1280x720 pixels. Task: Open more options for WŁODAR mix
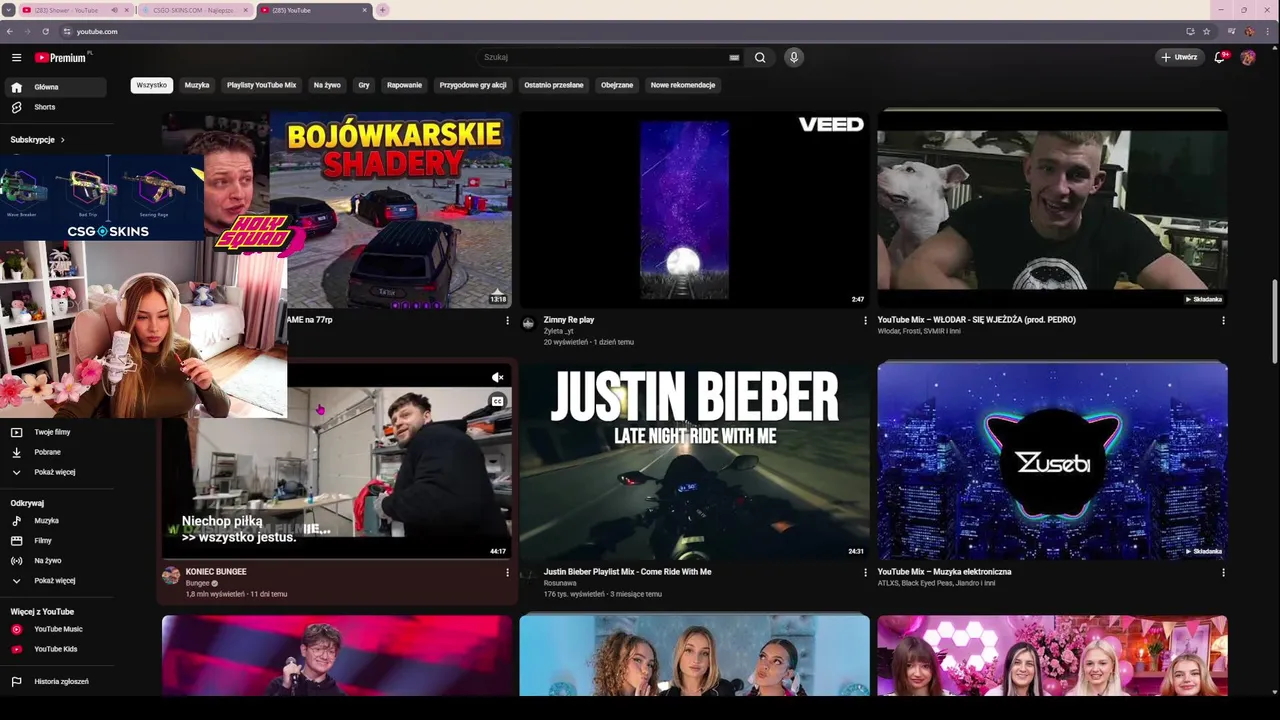click(1223, 320)
